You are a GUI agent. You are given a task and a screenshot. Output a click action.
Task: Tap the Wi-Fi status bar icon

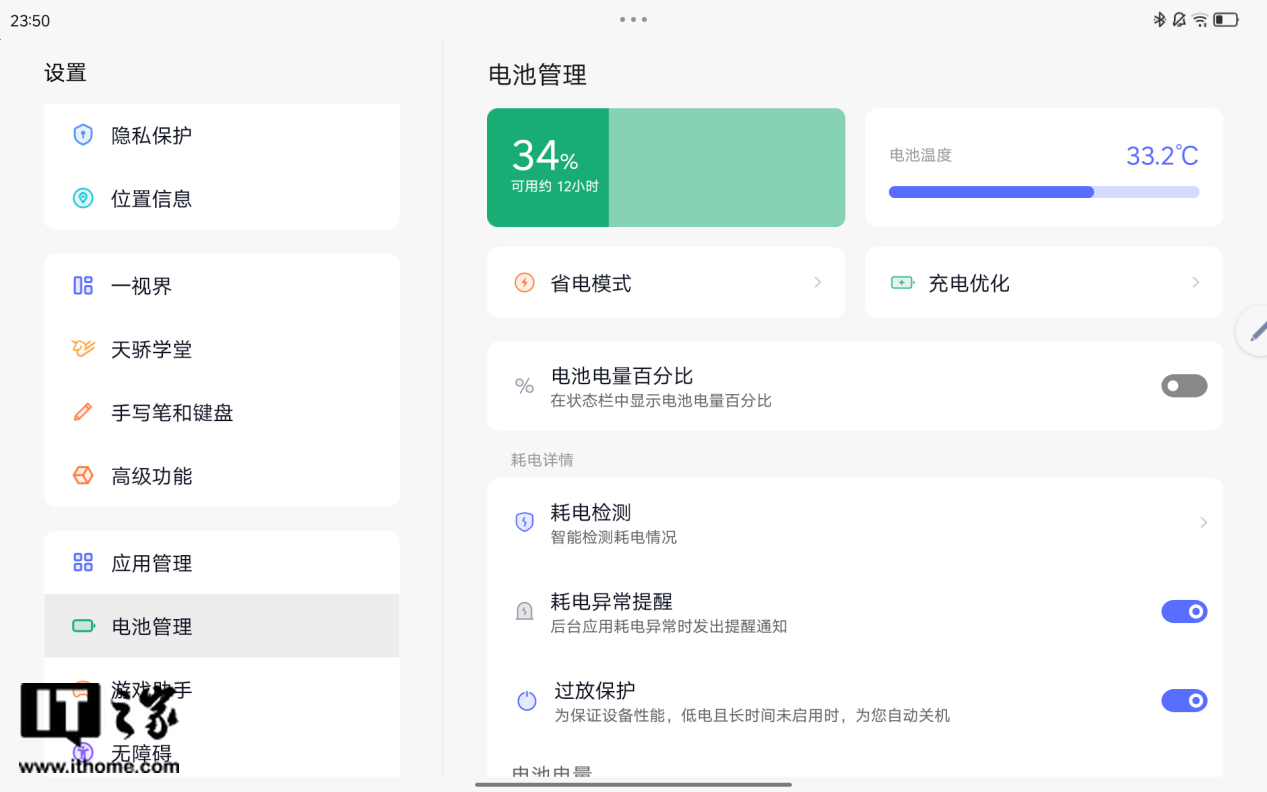tap(1200, 20)
